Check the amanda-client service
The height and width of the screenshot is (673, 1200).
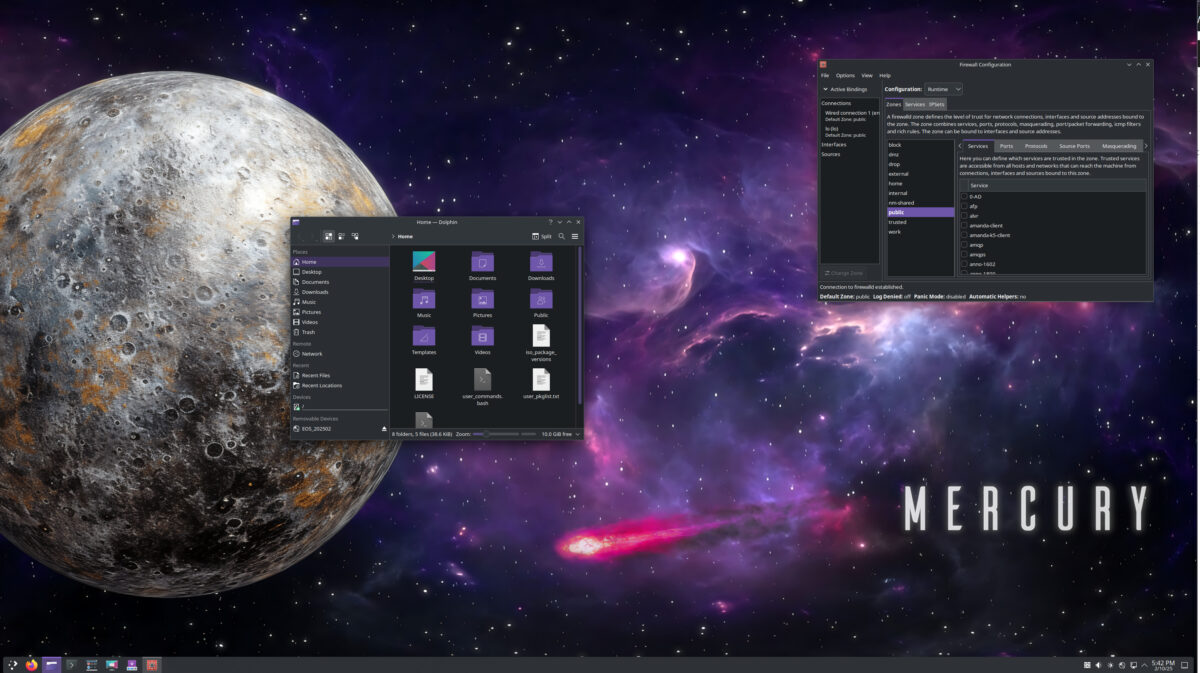[x=963, y=225]
